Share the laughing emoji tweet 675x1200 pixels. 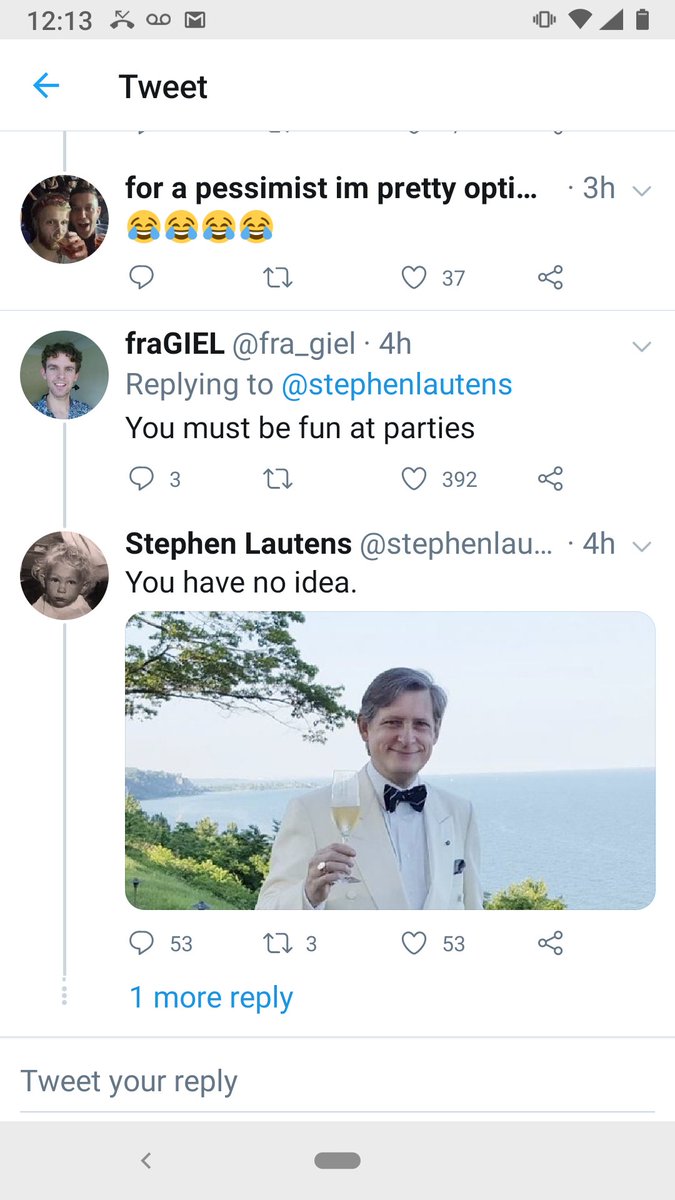[x=550, y=277]
